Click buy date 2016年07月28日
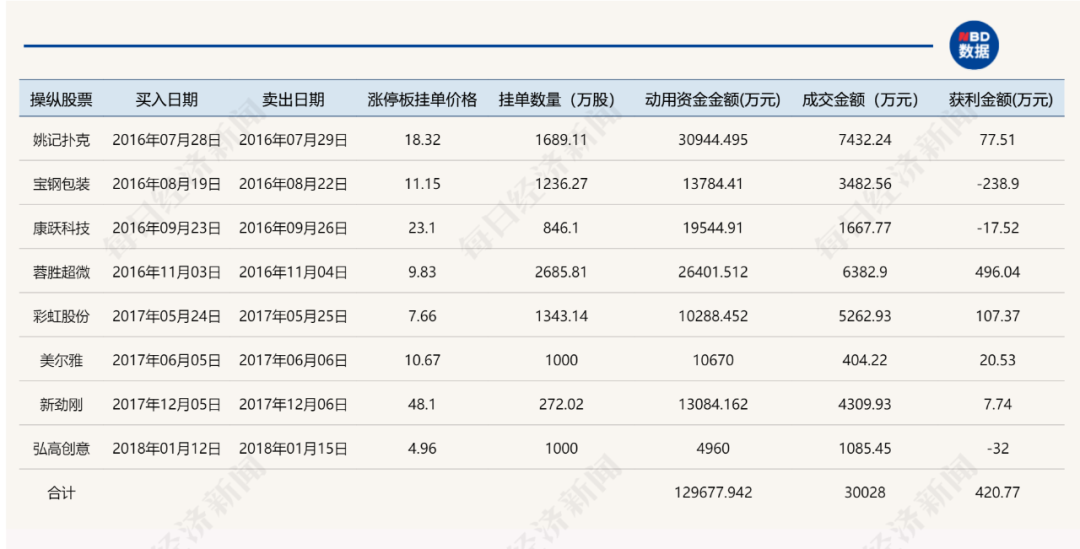This screenshot has width=1080, height=549. pos(167,140)
